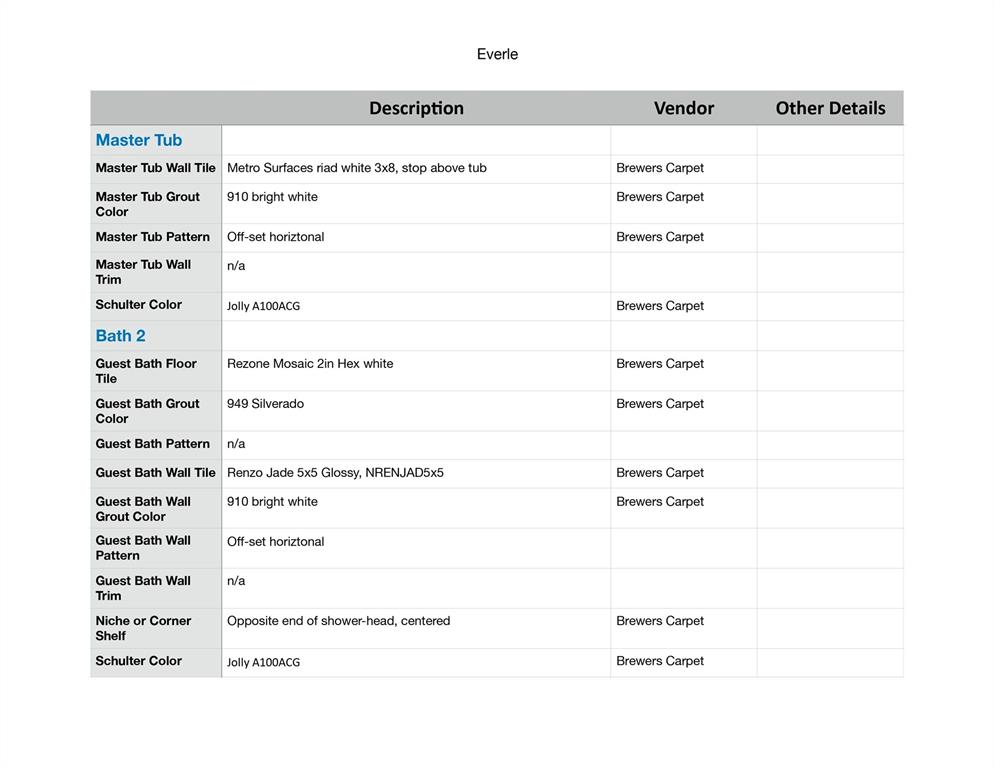Click "Brewers Carpet" in the Niche or Corner Shelf row

[x=660, y=621]
